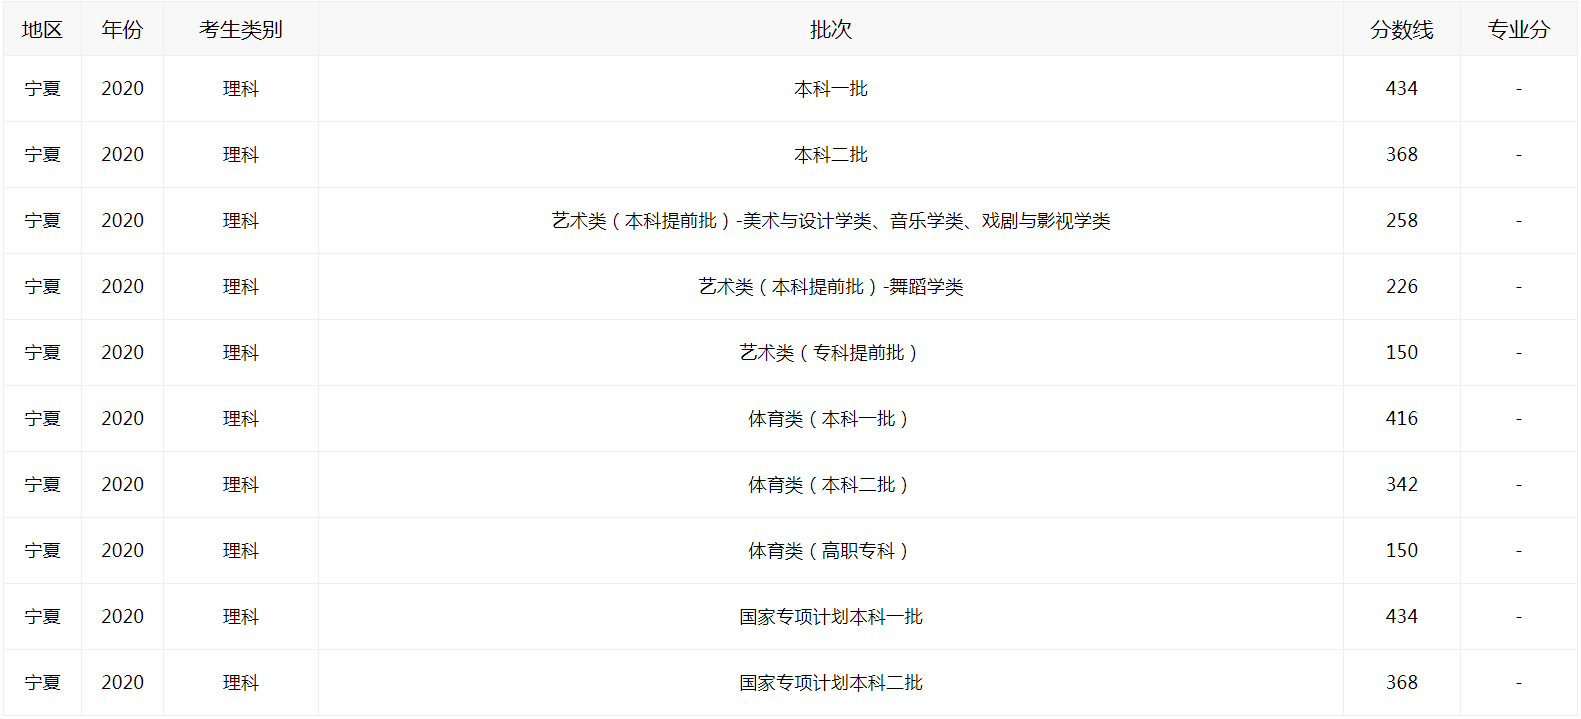
Task: Click 2020 in the 艺术类（专科提前批）row
Action: [122, 353]
